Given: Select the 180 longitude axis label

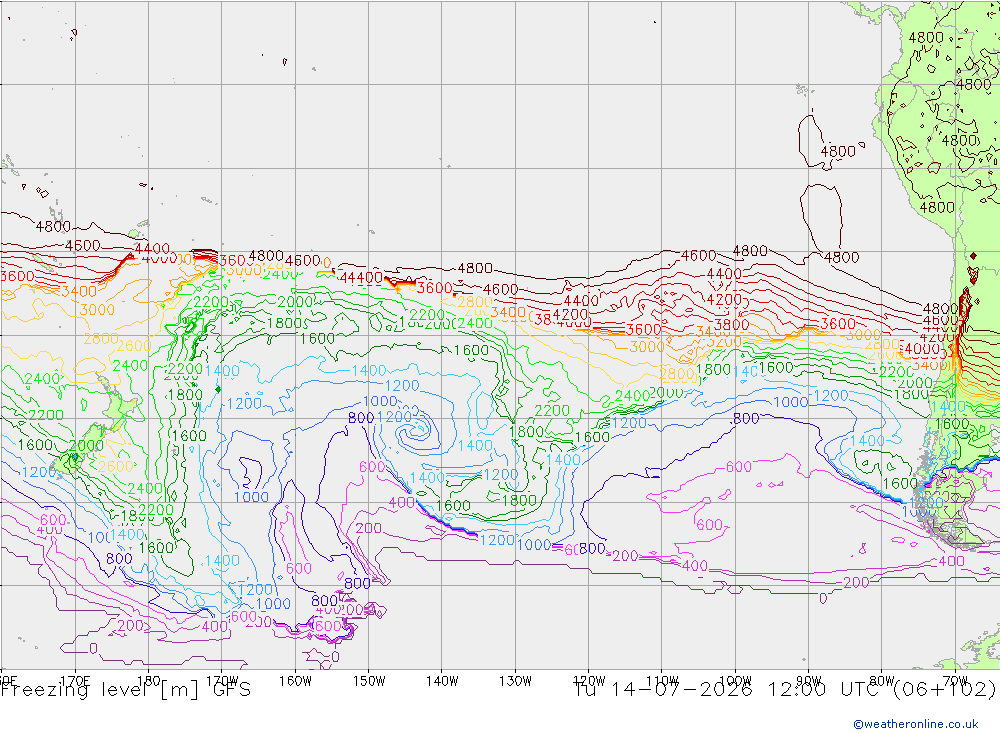Looking at the screenshot, I should (149, 681).
